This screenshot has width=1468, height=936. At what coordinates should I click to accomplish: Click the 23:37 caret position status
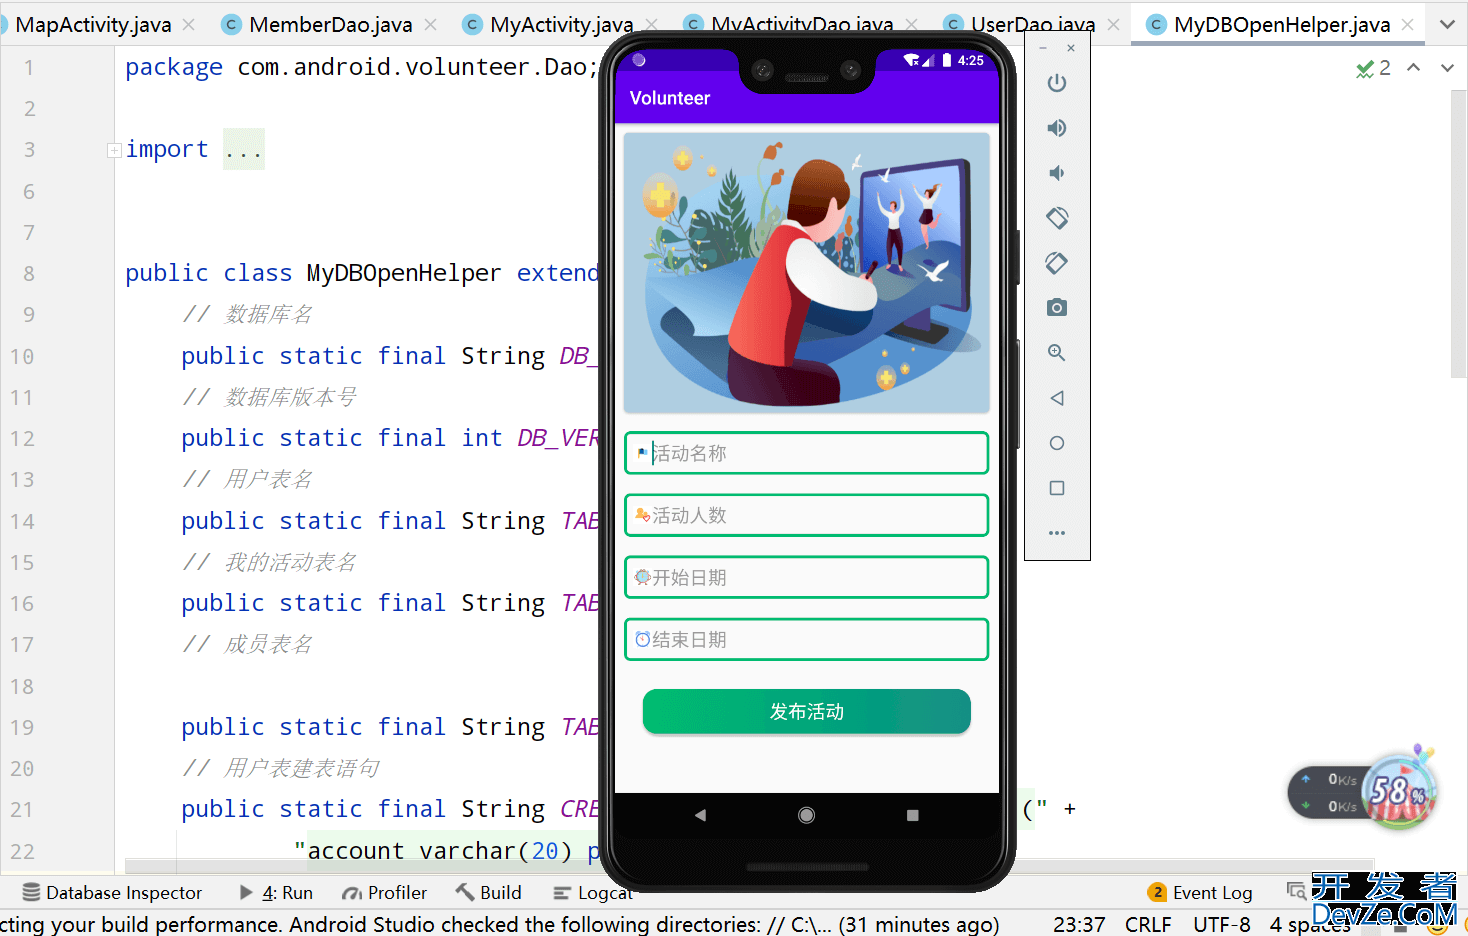pyautogui.click(x=1079, y=924)
